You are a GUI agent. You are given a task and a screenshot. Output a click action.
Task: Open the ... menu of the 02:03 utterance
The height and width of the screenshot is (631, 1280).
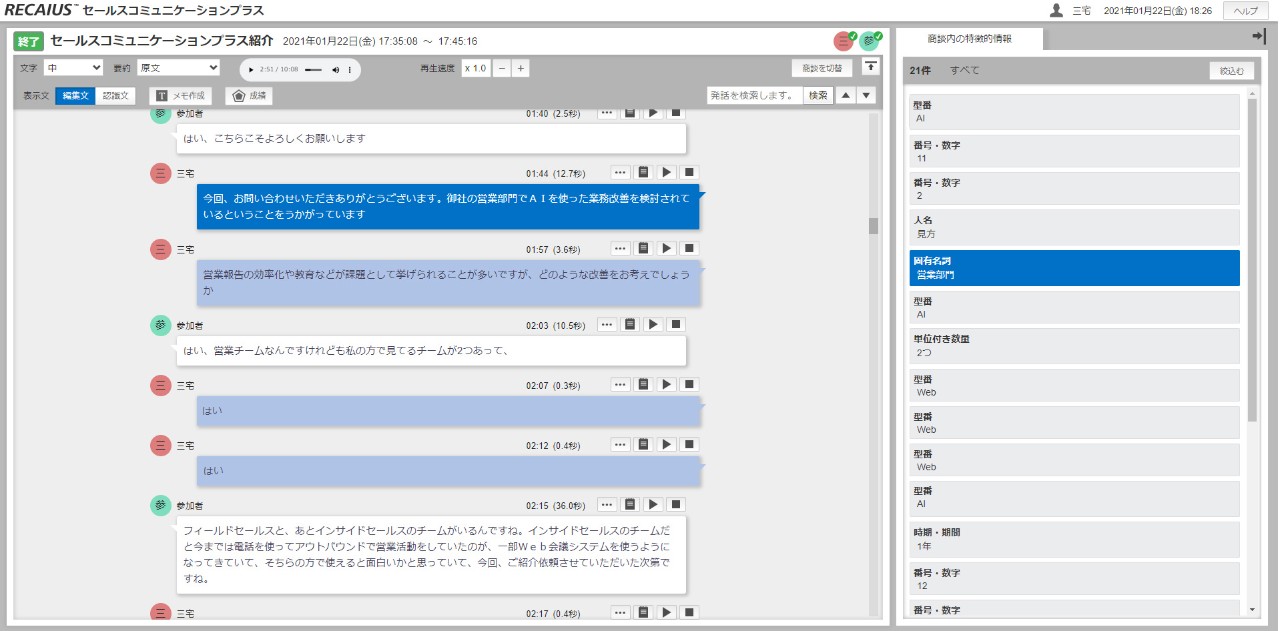click(607, 324)
